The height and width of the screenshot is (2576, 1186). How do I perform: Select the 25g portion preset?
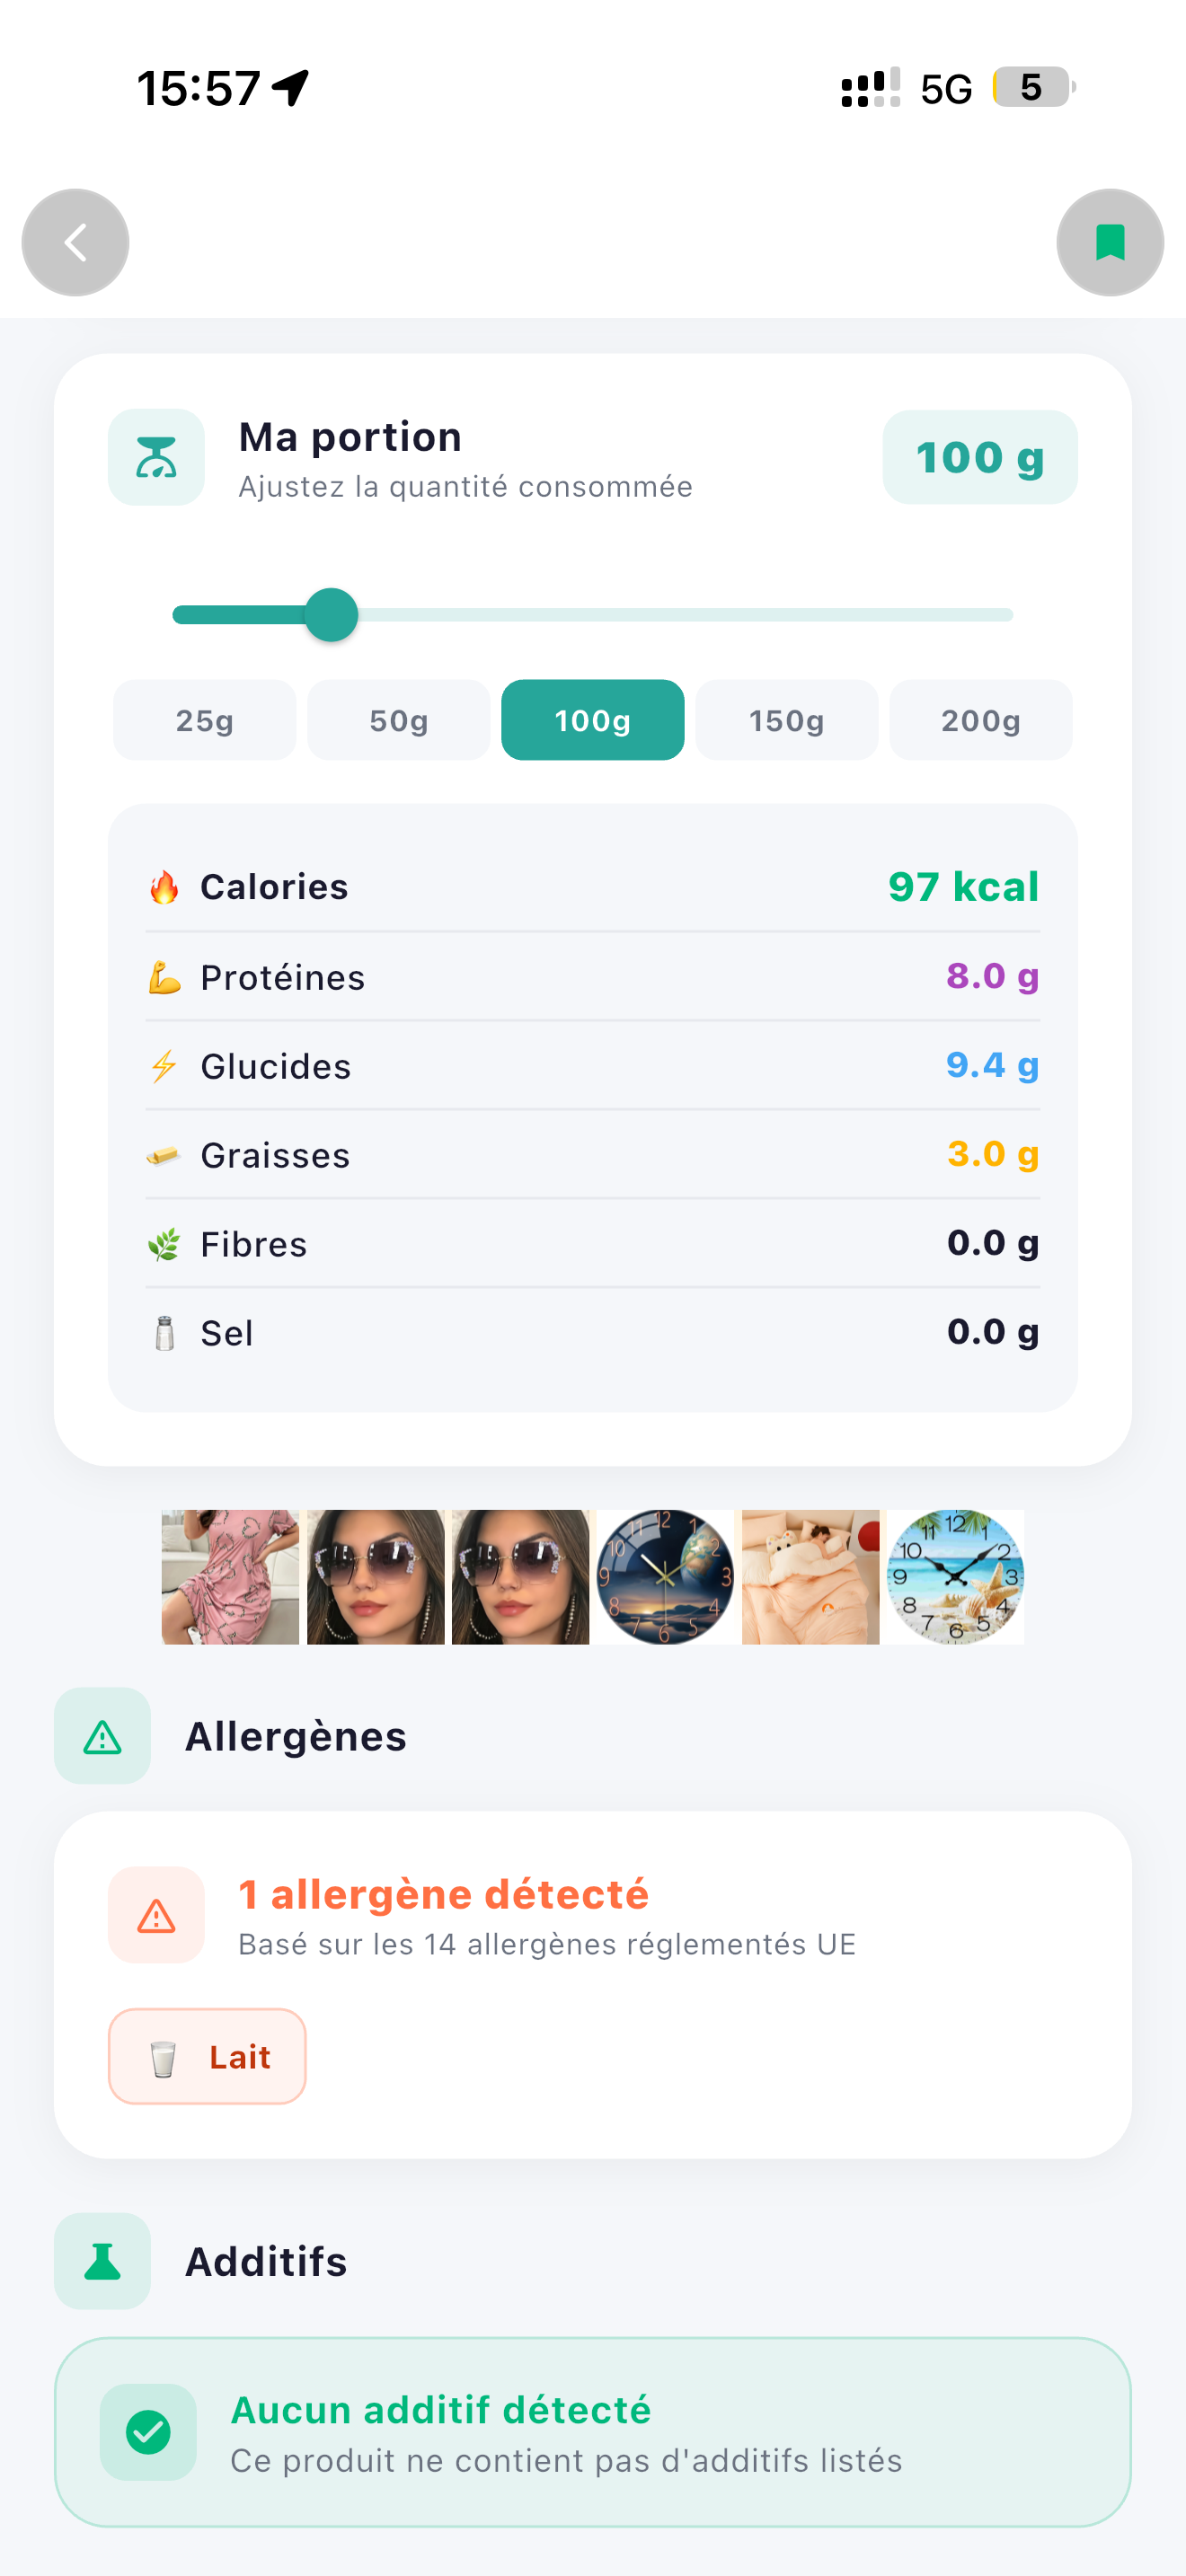click(x=204, y=720)
